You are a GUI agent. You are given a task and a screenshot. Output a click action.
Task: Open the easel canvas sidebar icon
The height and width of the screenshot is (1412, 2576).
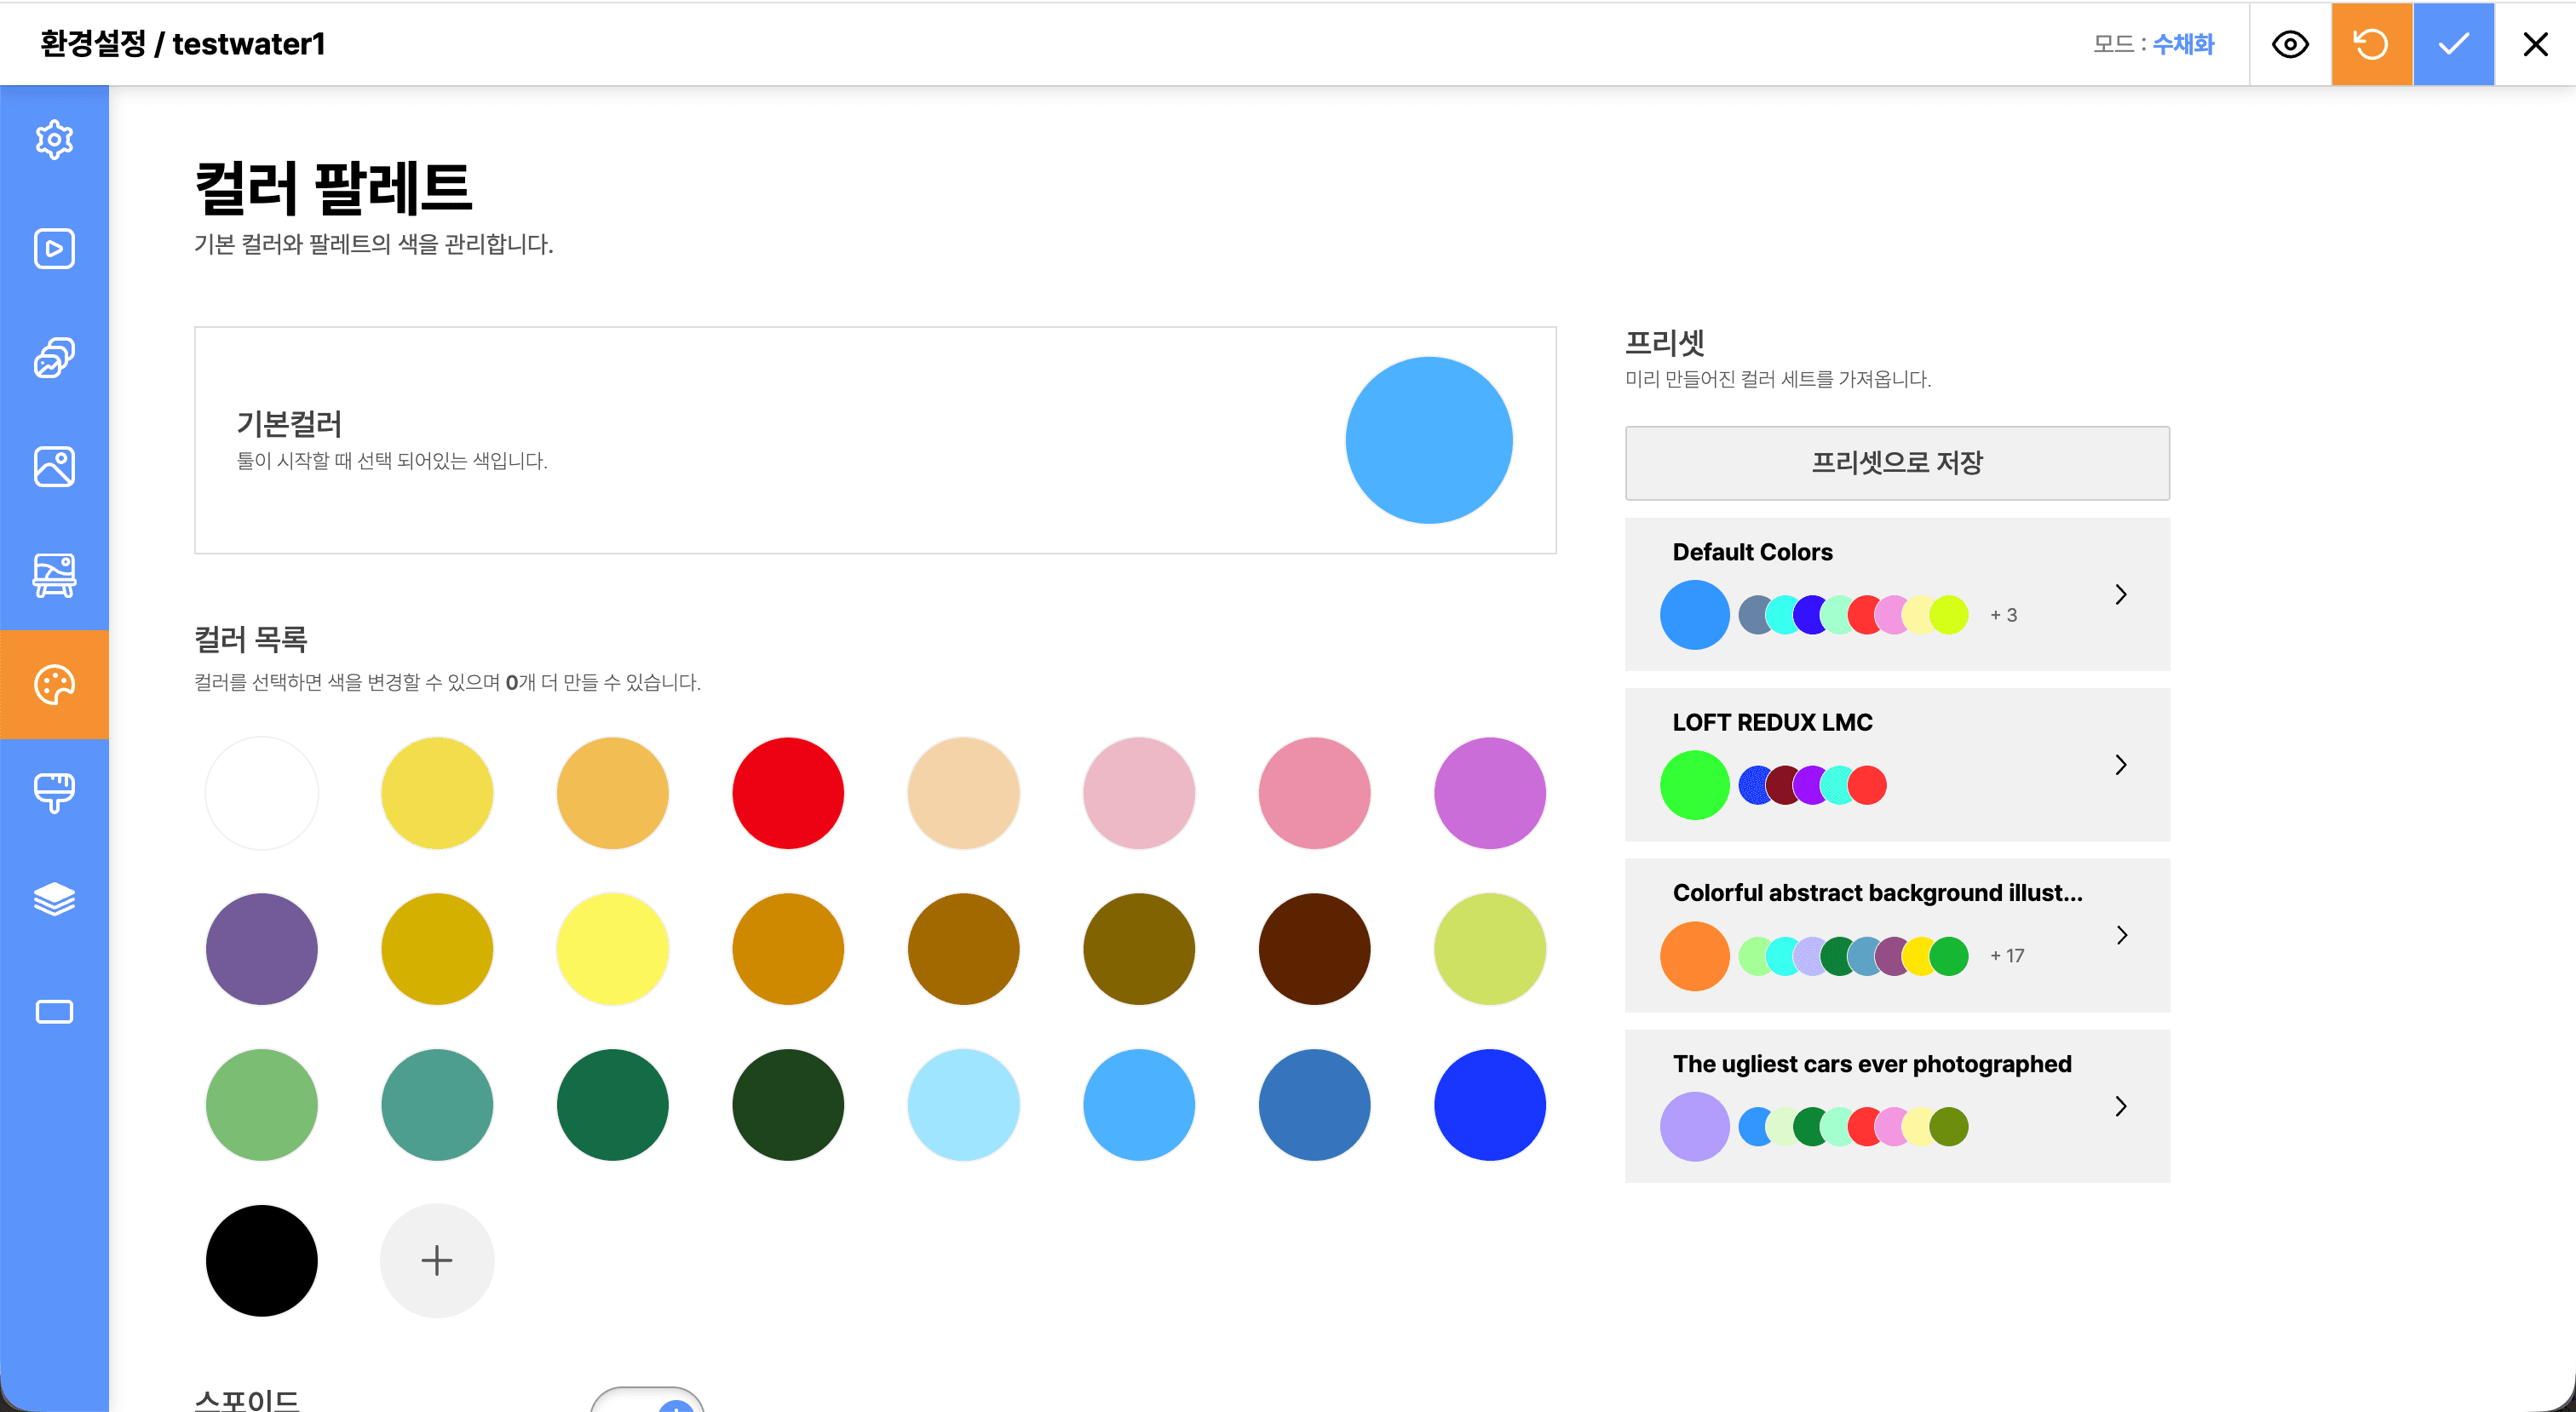[x=54, y=576]
